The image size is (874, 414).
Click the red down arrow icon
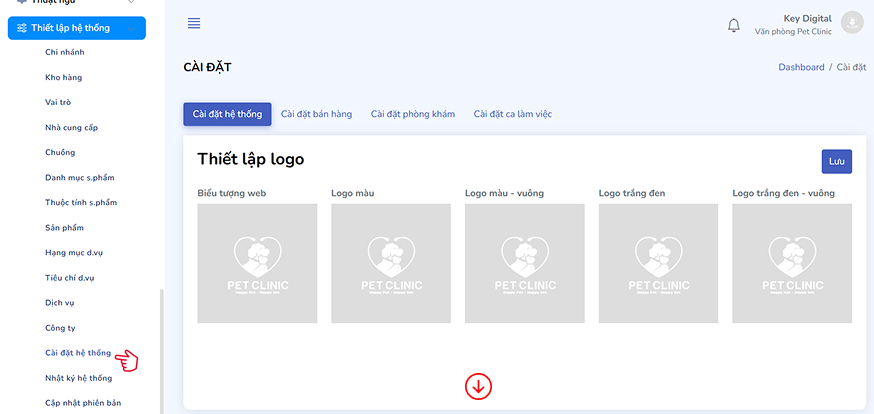tap(478, 386)
